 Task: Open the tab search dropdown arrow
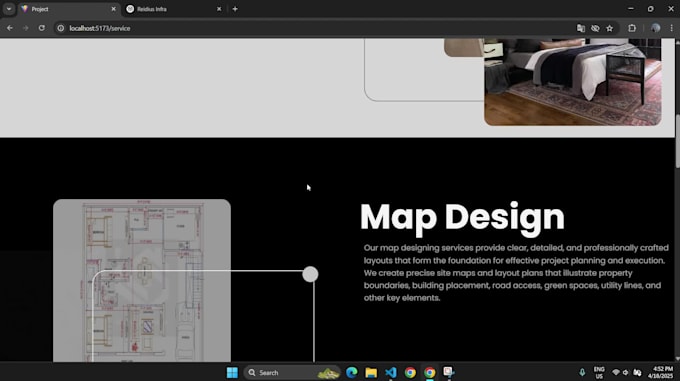[9, 9]
